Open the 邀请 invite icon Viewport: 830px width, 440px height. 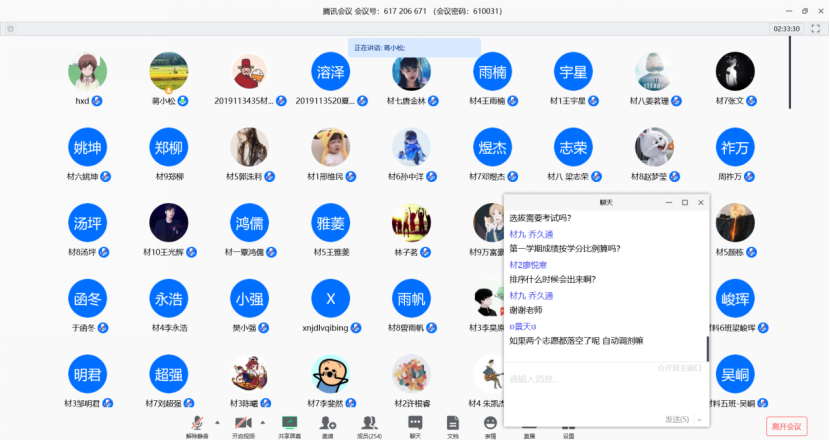[328, 423]
